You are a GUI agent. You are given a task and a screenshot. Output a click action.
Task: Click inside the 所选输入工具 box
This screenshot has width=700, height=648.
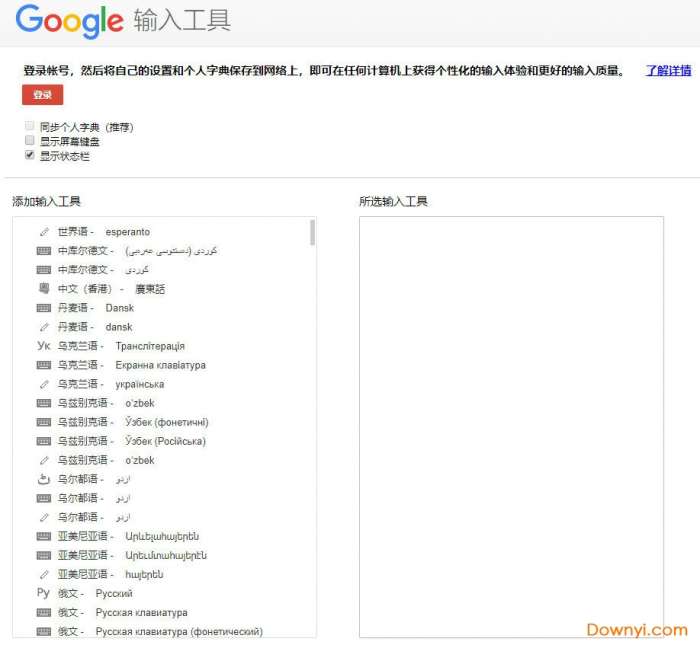click(511, 427)
